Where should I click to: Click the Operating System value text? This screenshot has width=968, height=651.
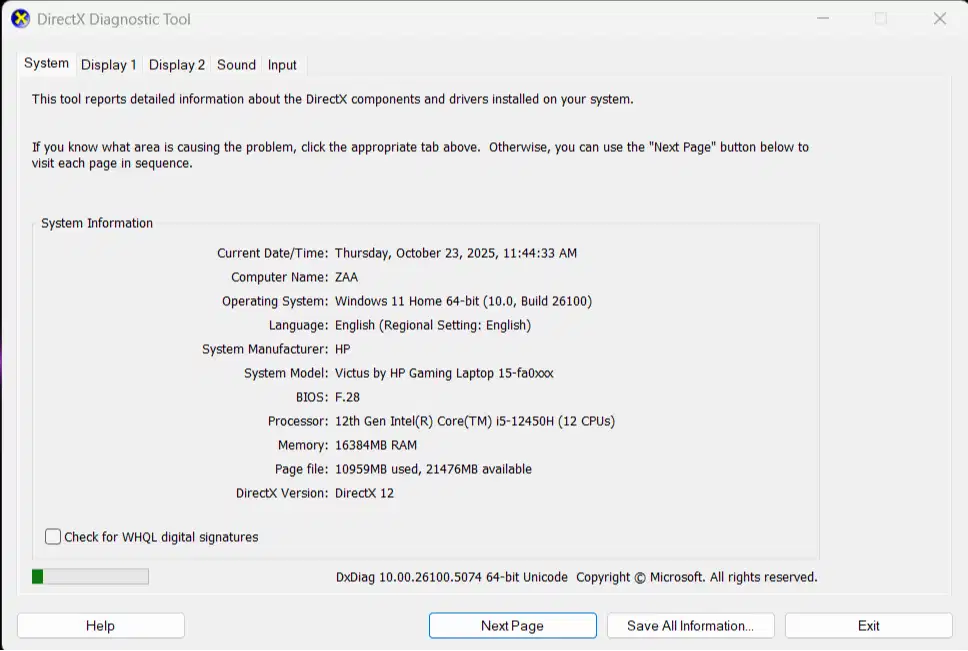[463, 301]
